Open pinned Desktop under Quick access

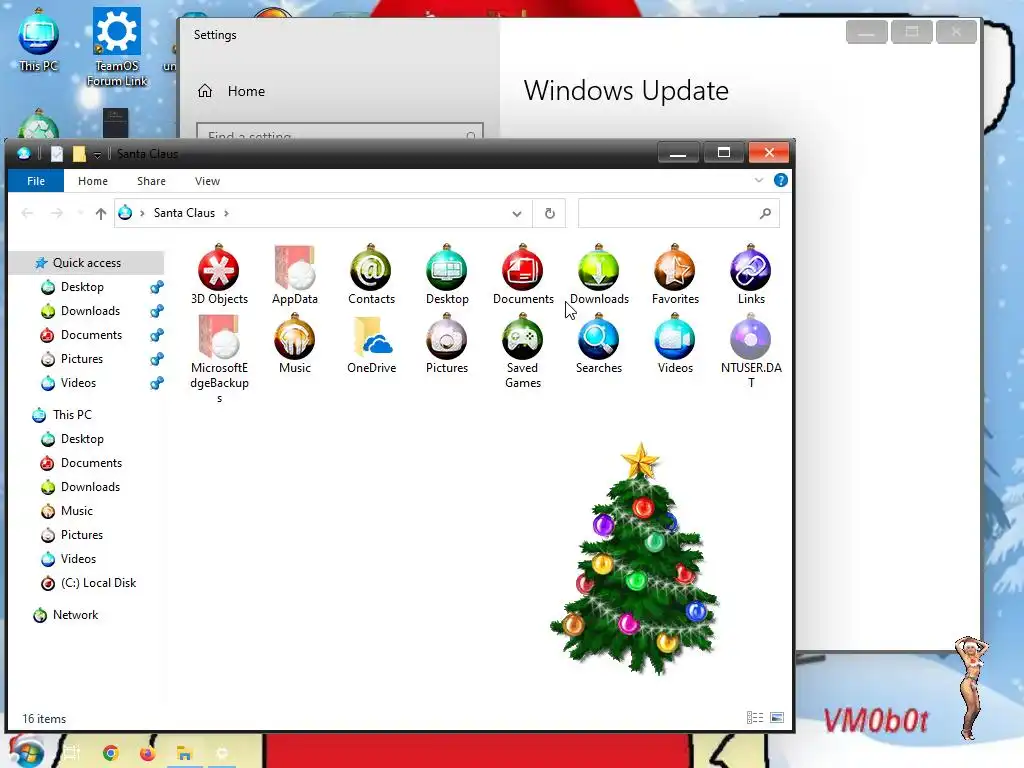pyautogui.click(x=82, y=287)
